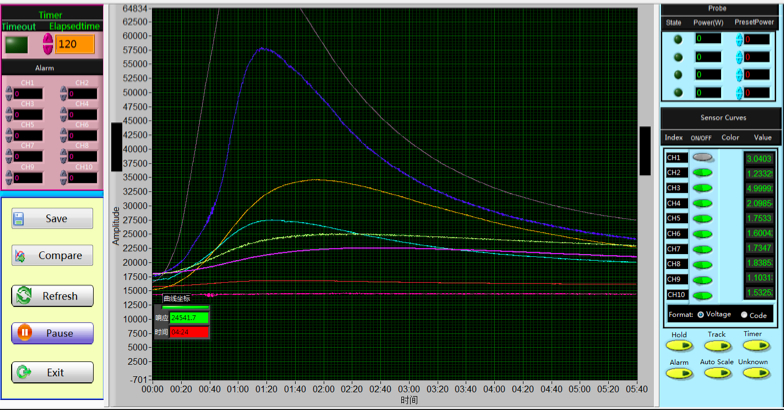
Task: Click the CH10 index label
Action: (676, 294)
